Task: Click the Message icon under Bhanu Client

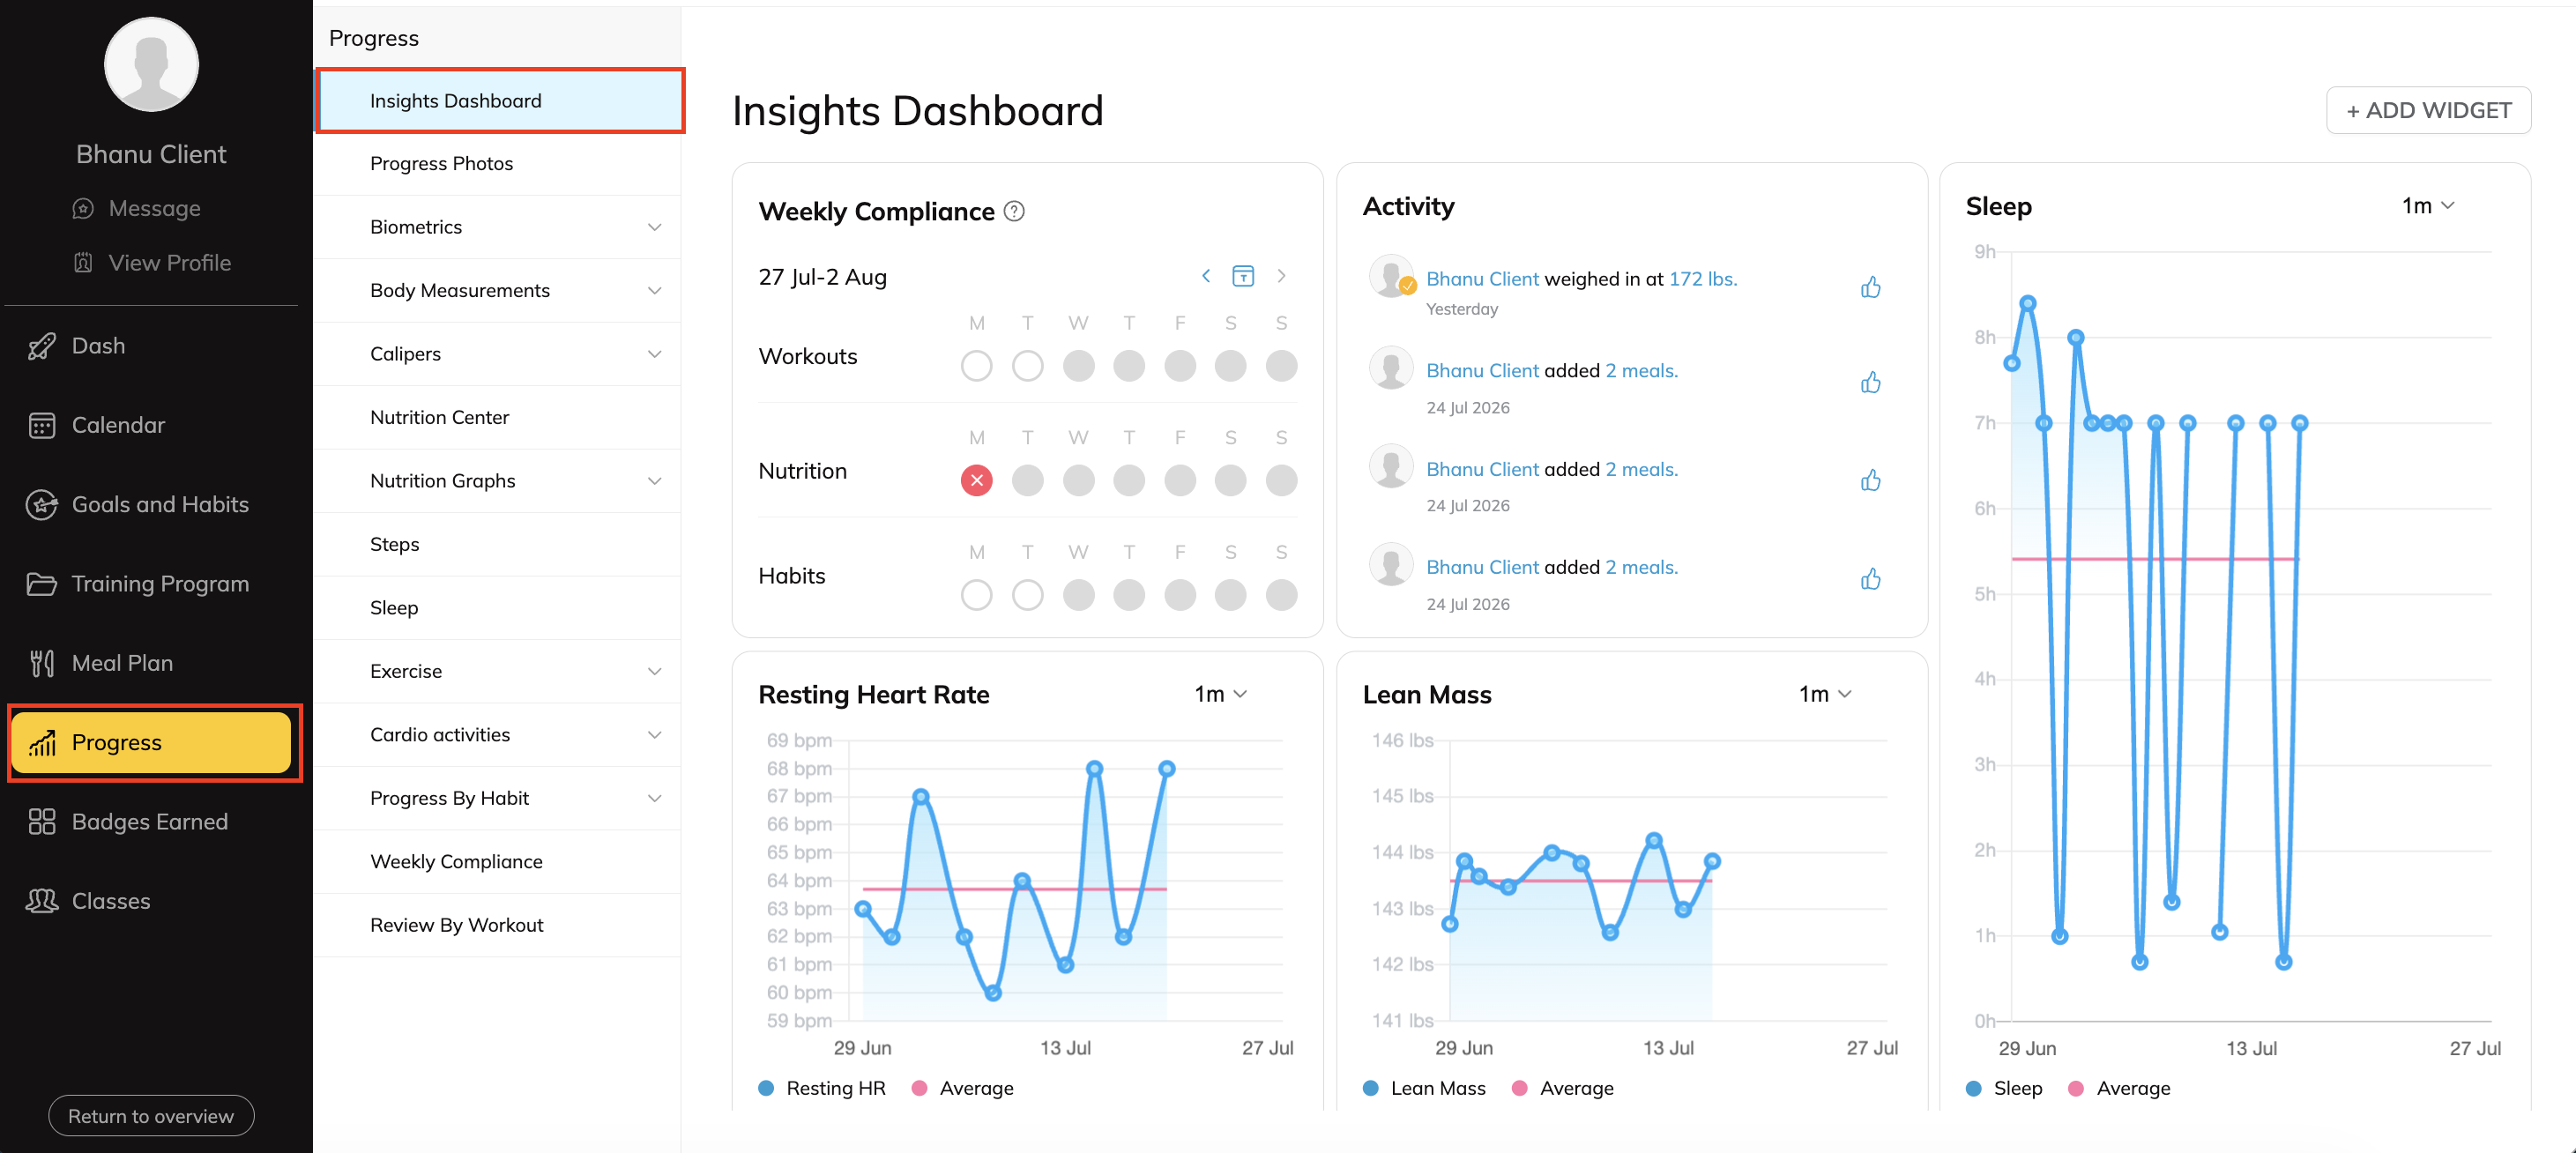Action: [83, 208]
